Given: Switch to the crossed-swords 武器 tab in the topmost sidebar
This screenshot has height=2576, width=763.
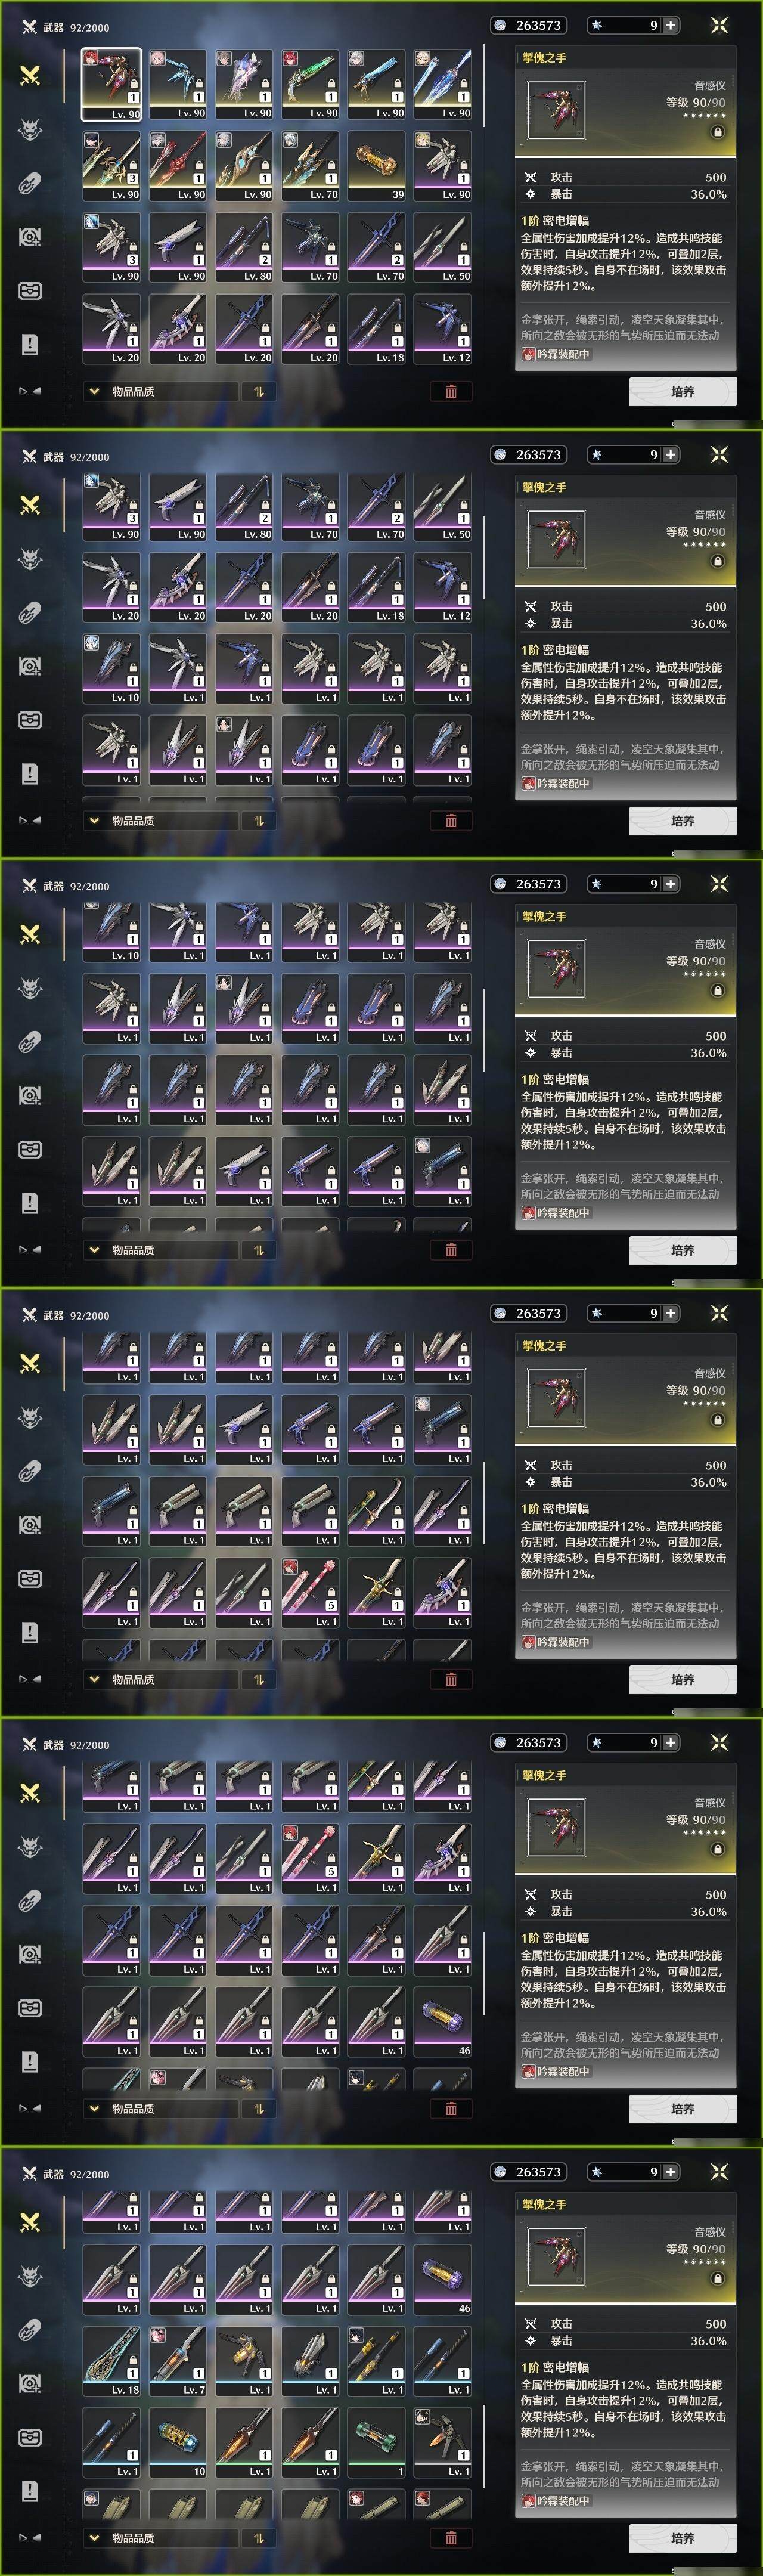Looking at the screenshot, I should (30, 75).
